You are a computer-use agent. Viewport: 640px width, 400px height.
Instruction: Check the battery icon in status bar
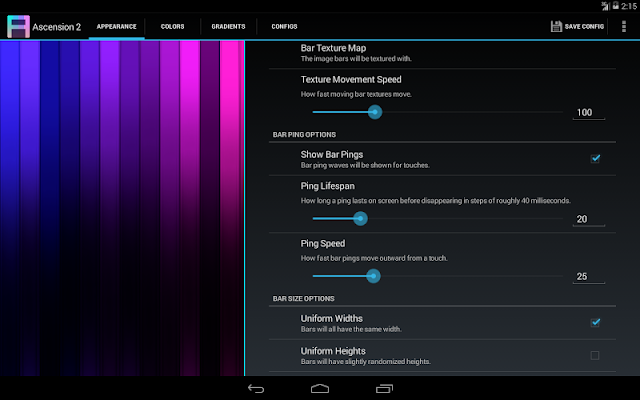(x=616, y=6)
